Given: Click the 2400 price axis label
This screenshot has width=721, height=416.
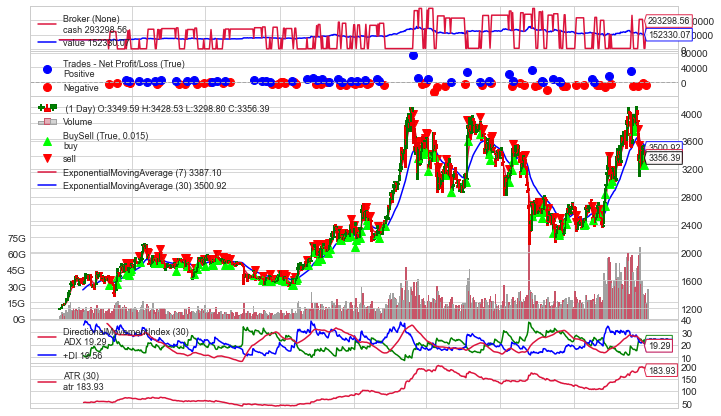Looking at the screenshot, I should tap(691, 226).
